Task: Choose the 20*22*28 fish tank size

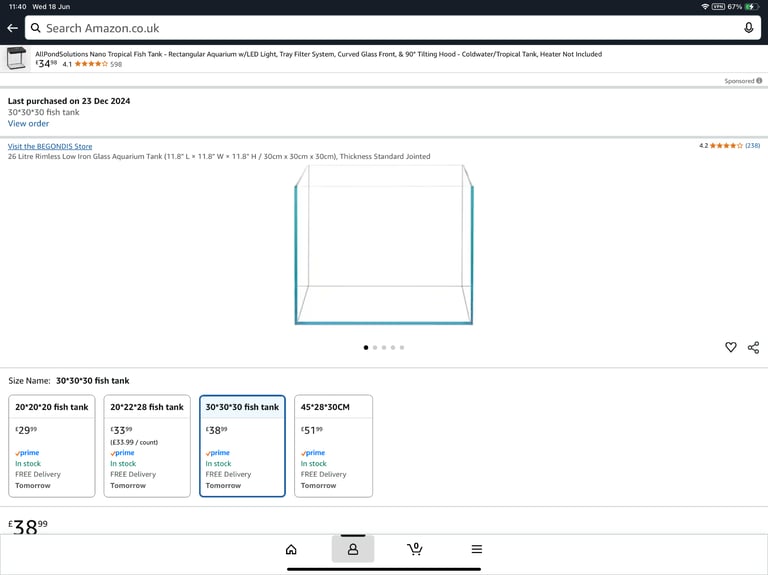Action: point(147,446)
